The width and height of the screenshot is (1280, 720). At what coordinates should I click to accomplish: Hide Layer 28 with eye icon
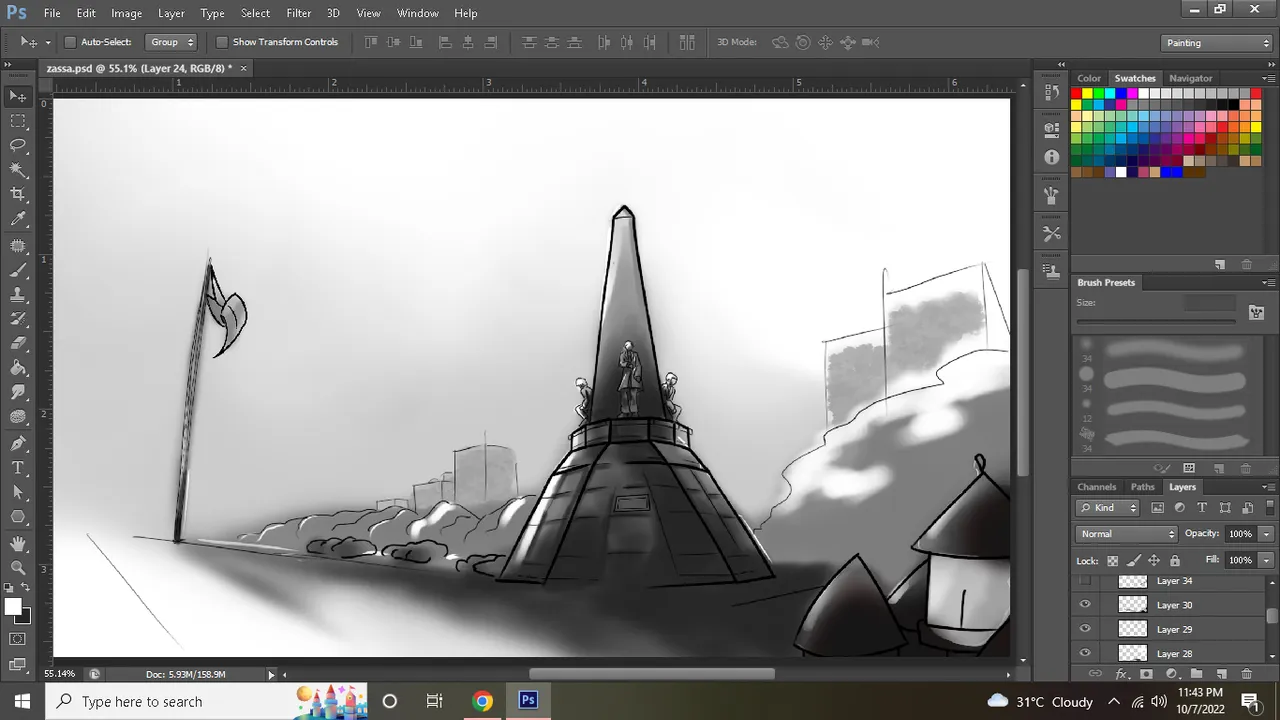(1085, 653)
